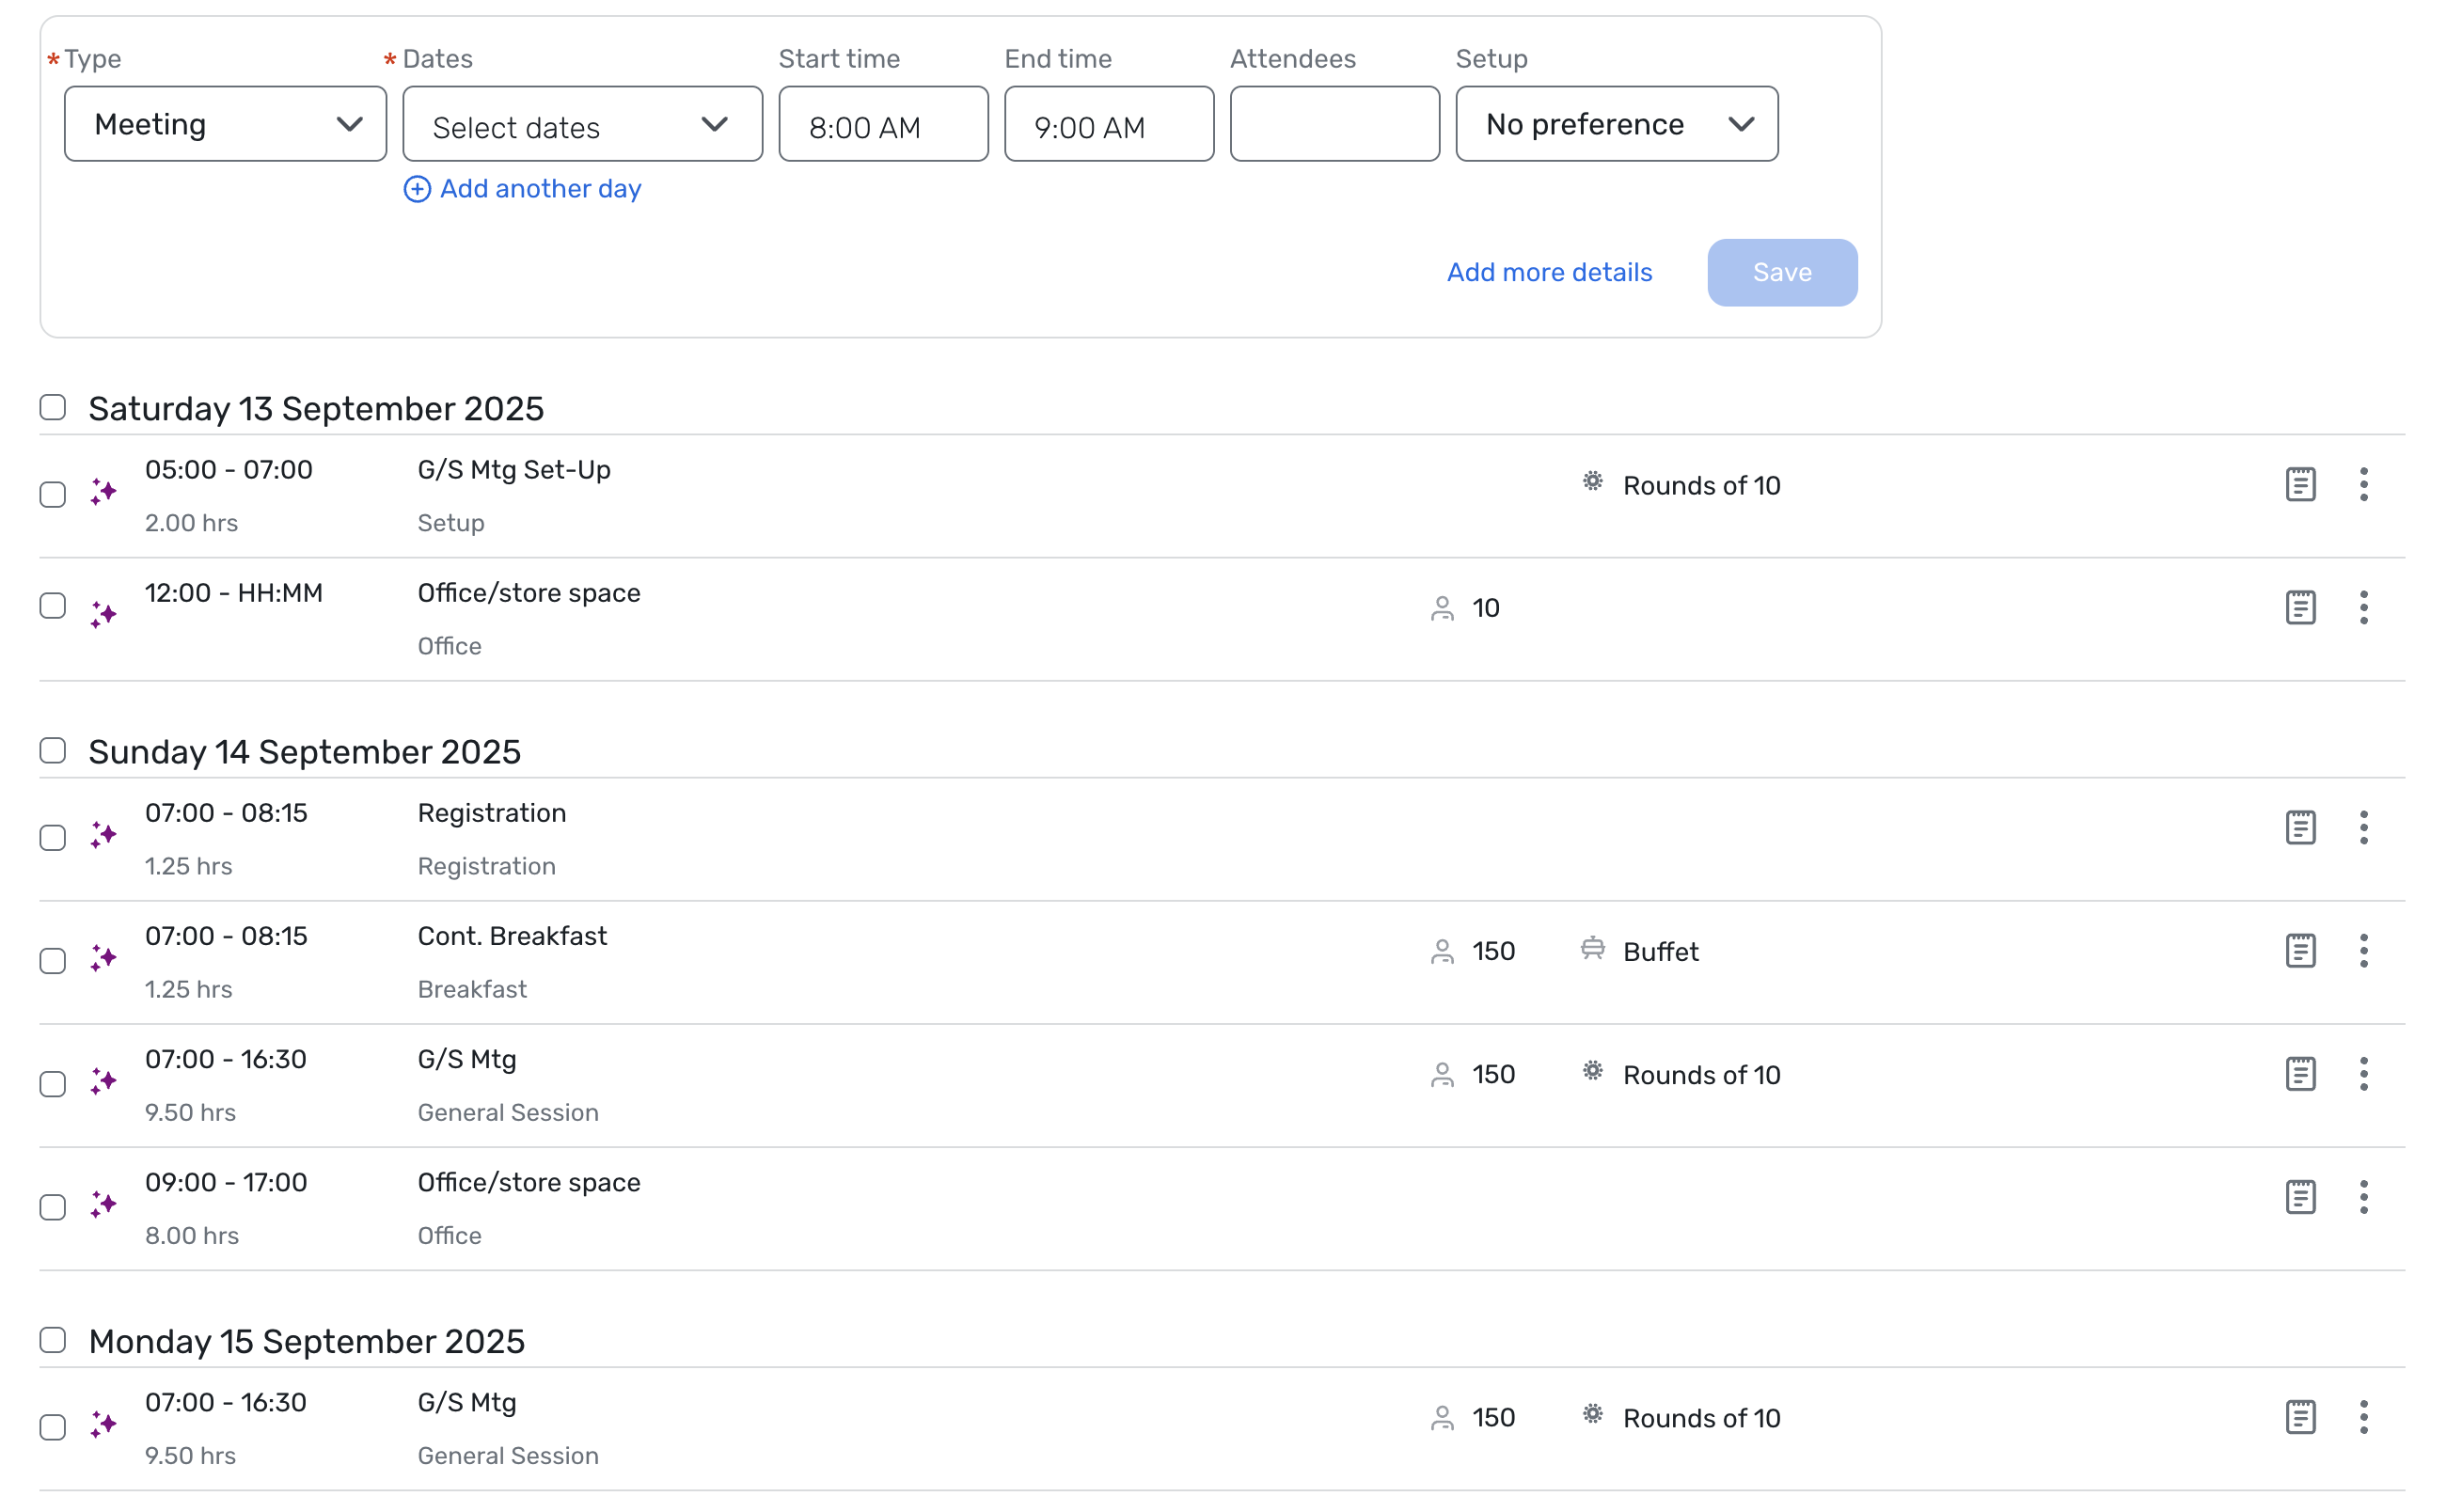2462x1512 pixels.
Task: Open notes icon for G/S Mtg Set-Up row
Action: (2300, 485)
